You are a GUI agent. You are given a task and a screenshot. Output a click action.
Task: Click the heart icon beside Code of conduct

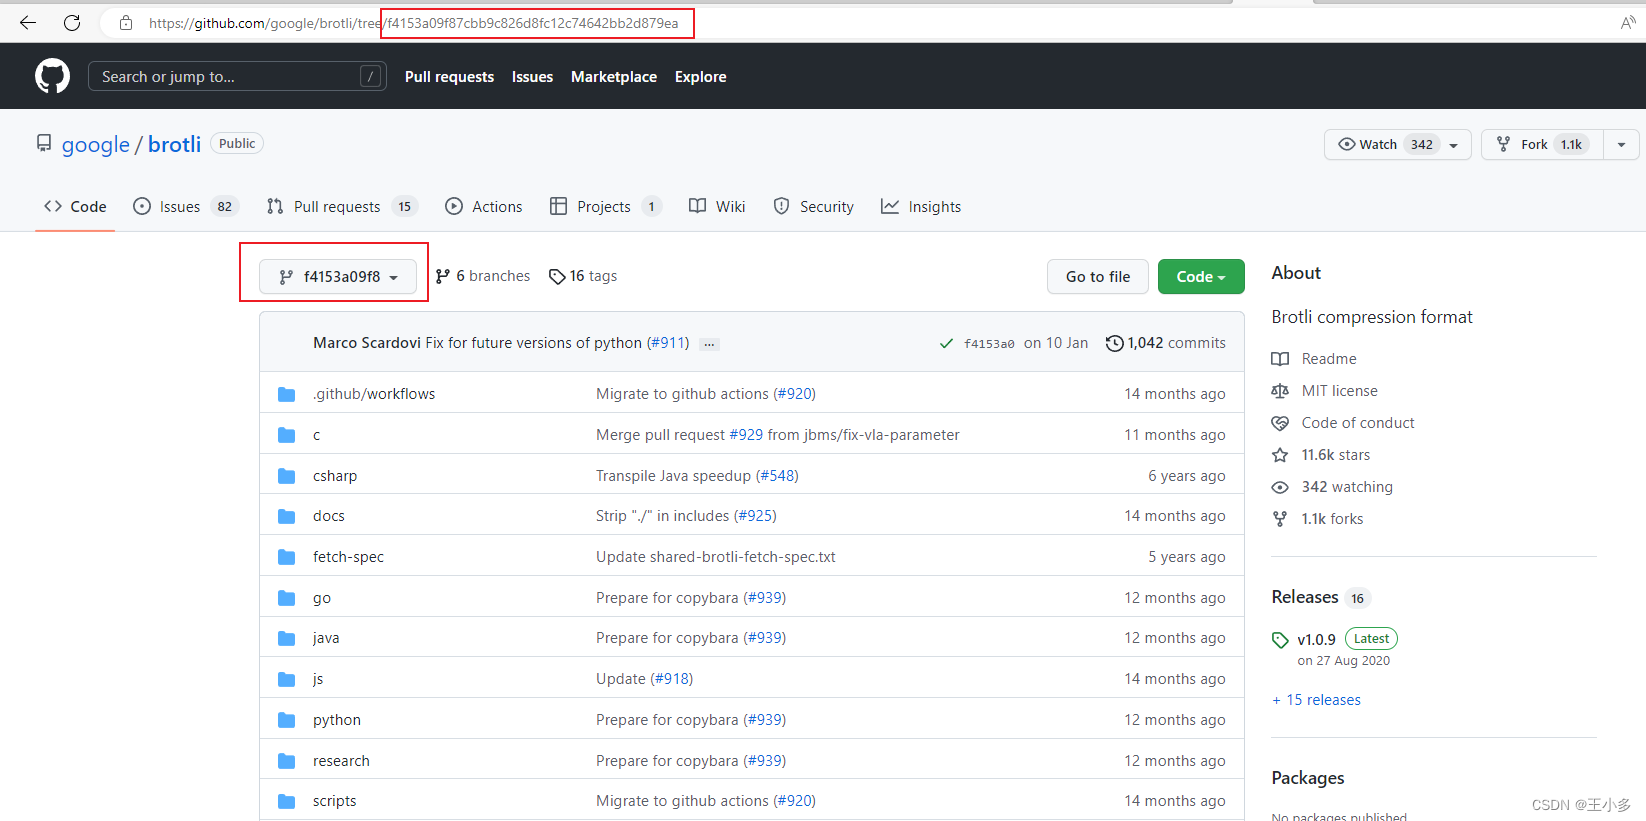1280,423
